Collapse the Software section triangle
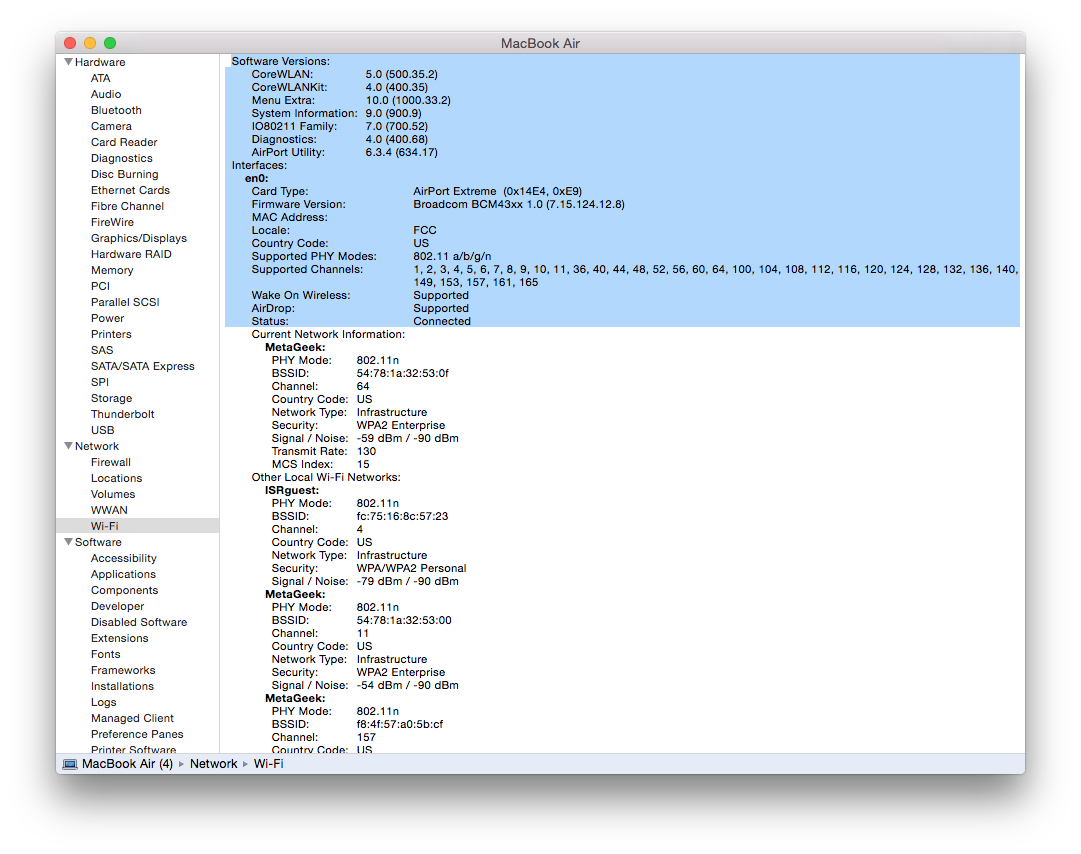 (68, 542)
